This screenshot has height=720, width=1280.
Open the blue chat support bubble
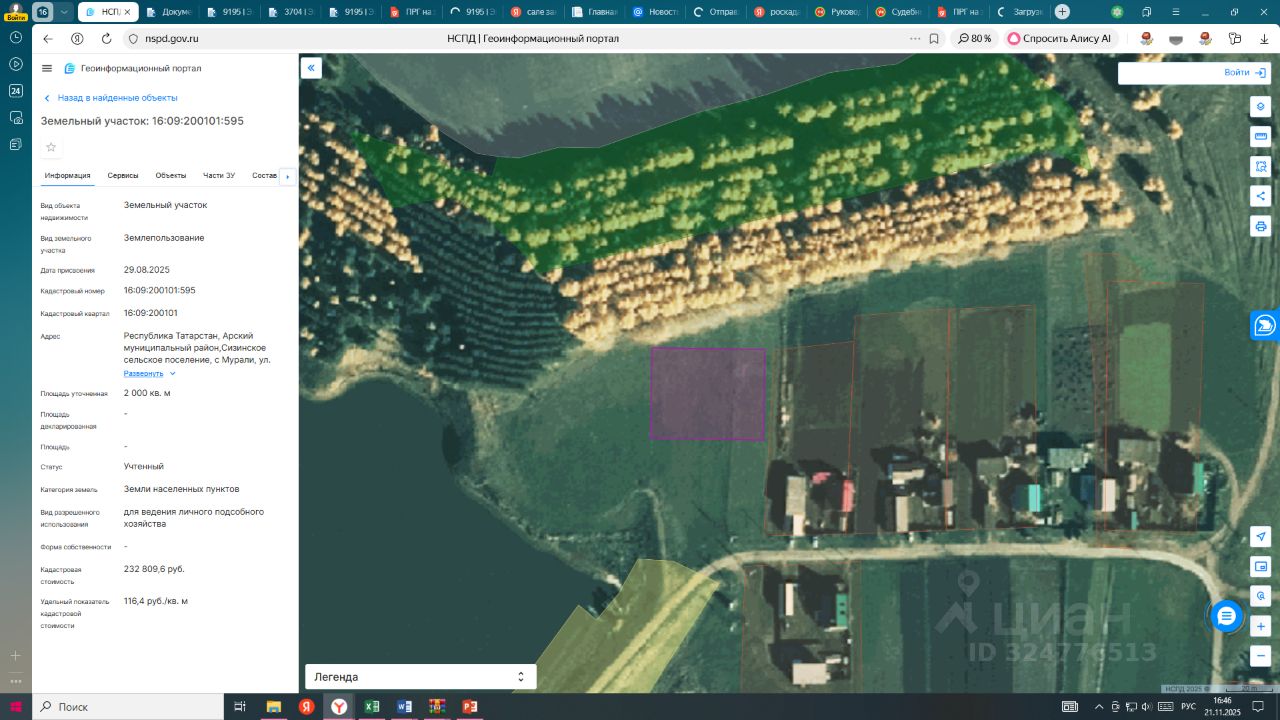tap(1226, 616)
